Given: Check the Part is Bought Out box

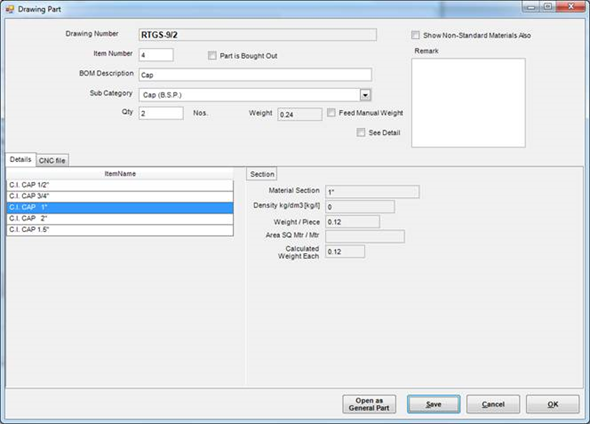Looking at the screenshot, I should point(212,56).
